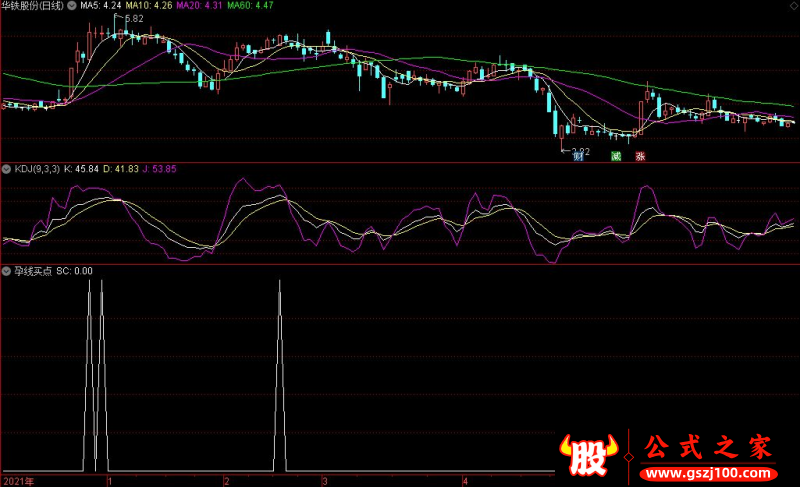
Task: Click the 2.82 low price label
Action: pyautogui.click(x=581, y=151)
